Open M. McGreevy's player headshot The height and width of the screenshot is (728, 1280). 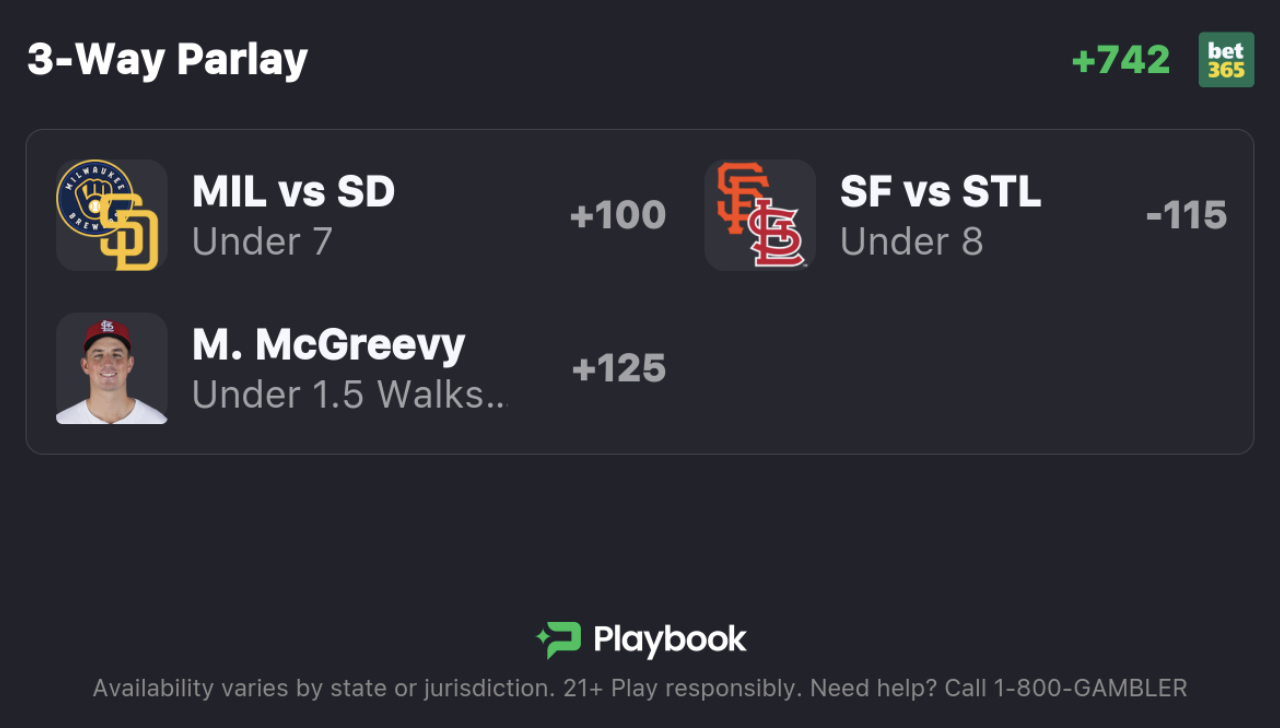click(x=111, y=368)
